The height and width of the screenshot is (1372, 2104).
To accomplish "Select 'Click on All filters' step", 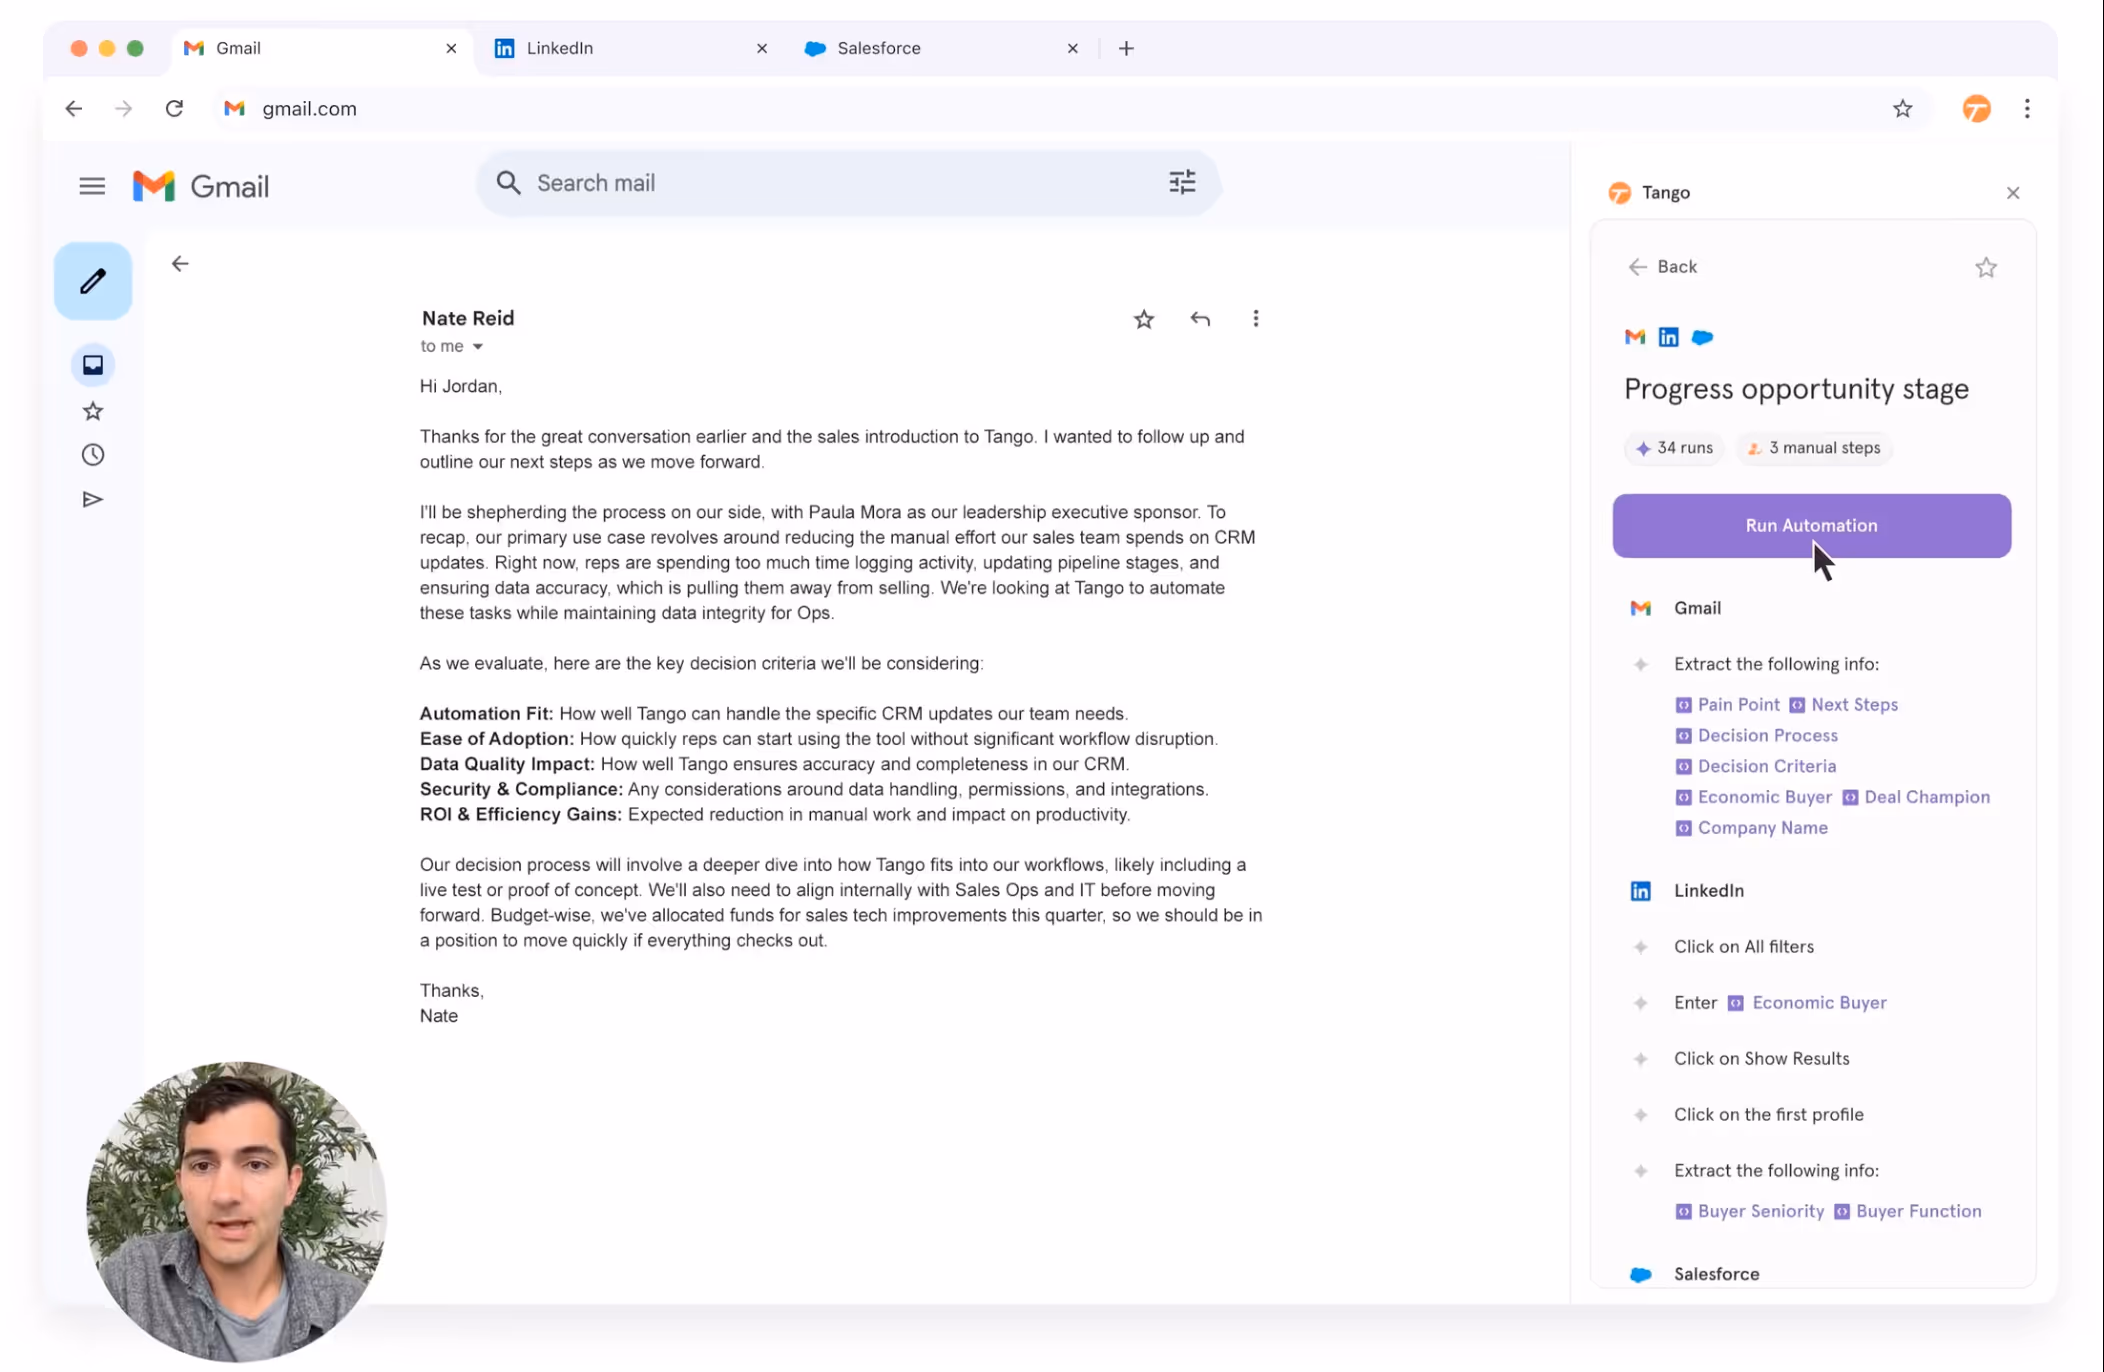I will [1743, 947].
